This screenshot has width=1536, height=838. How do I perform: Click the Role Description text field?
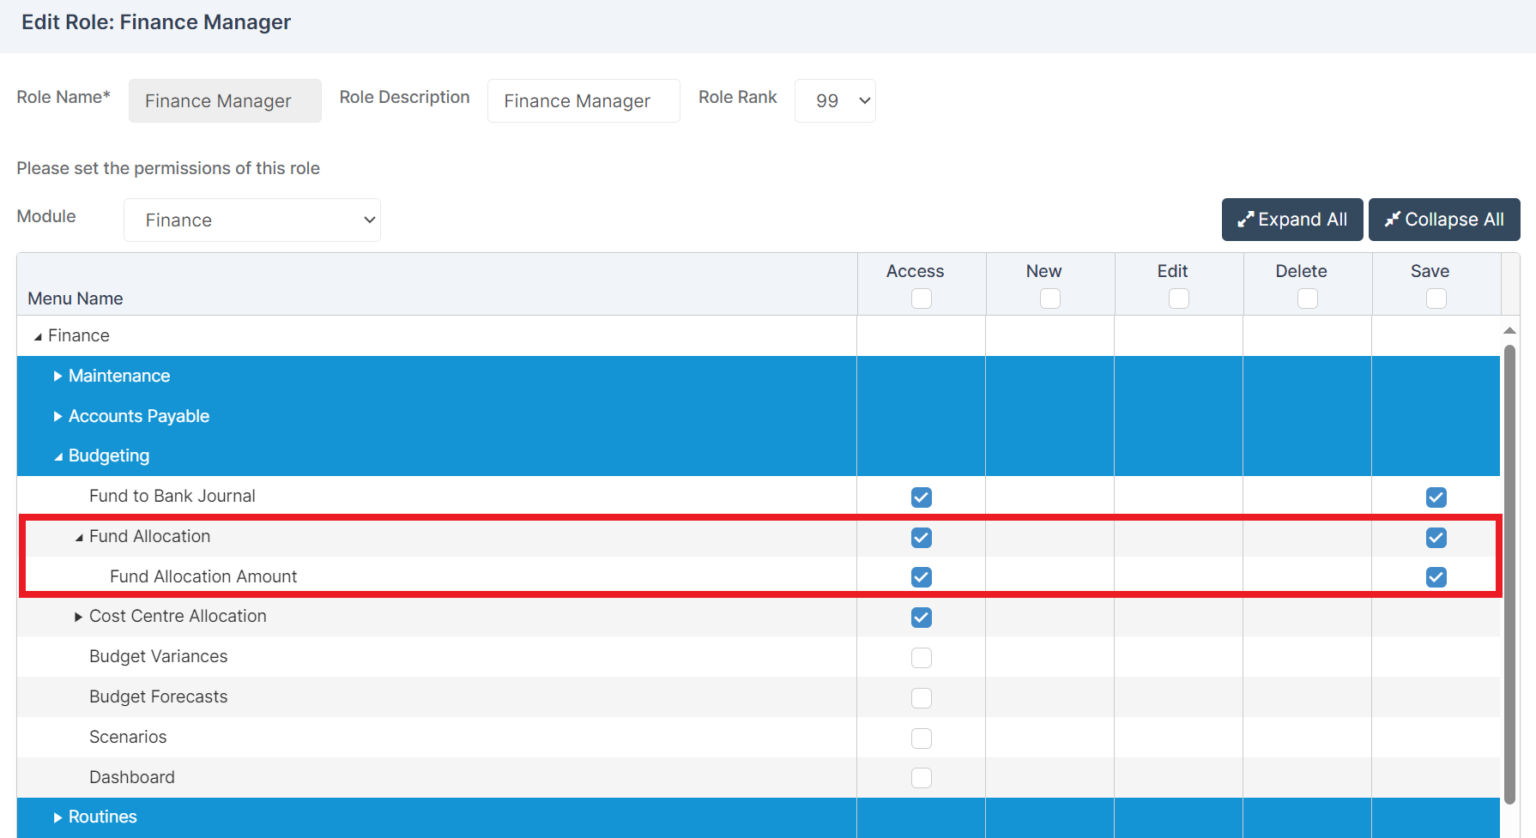[583, 101]
